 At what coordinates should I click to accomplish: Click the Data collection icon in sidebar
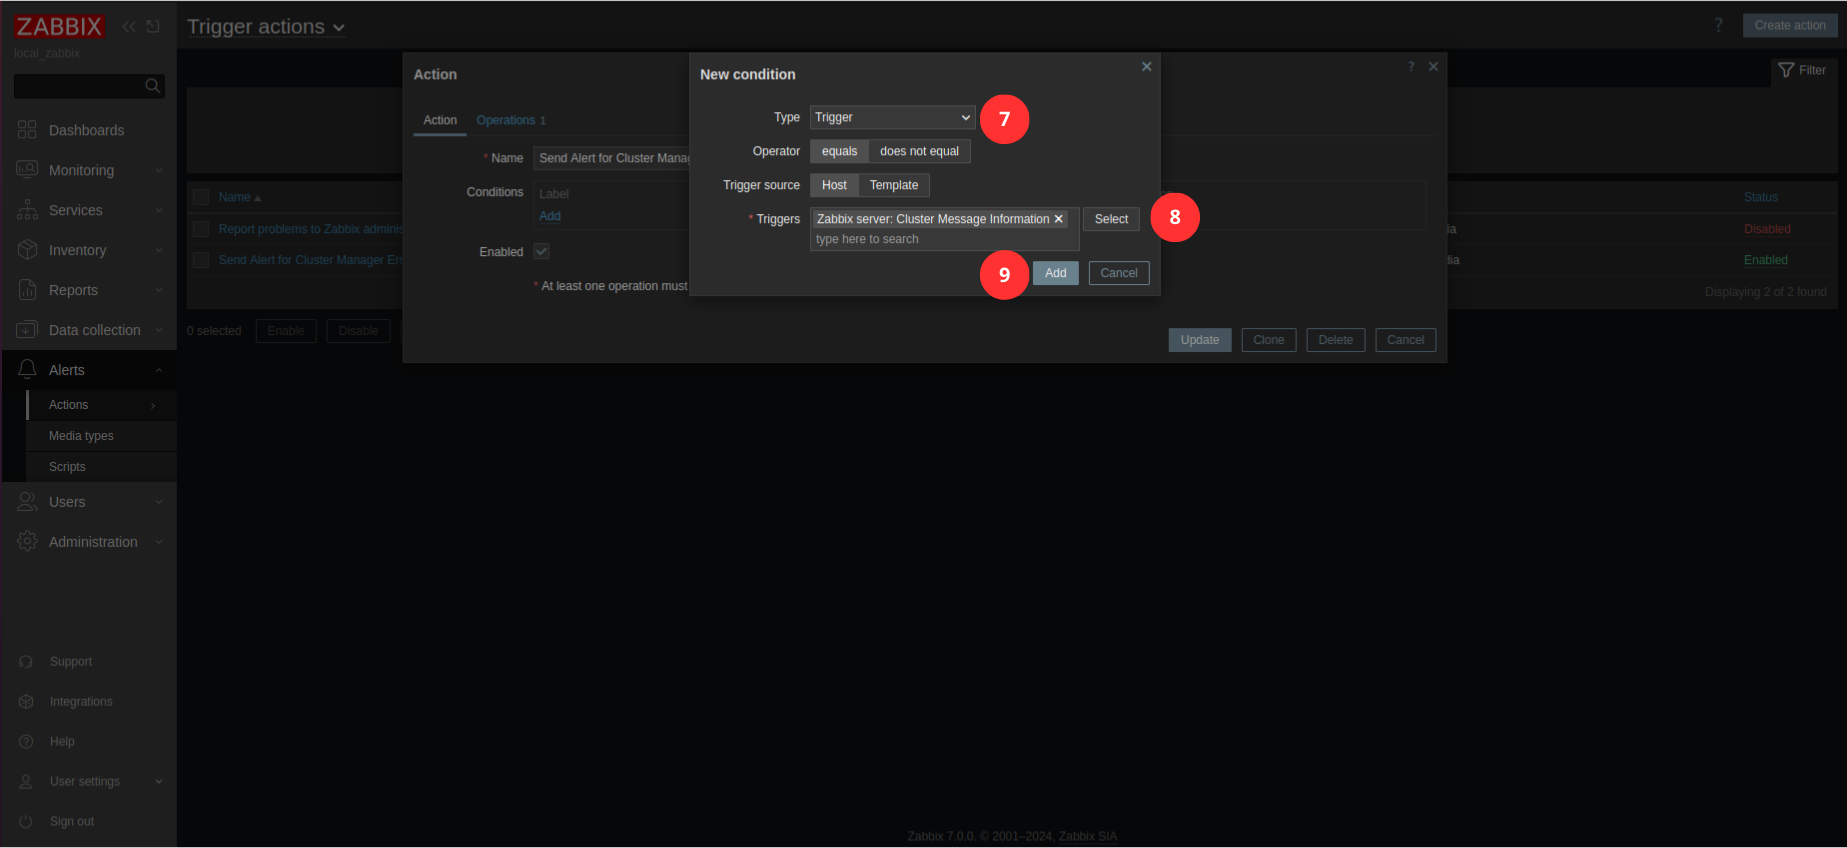(27, 330)
